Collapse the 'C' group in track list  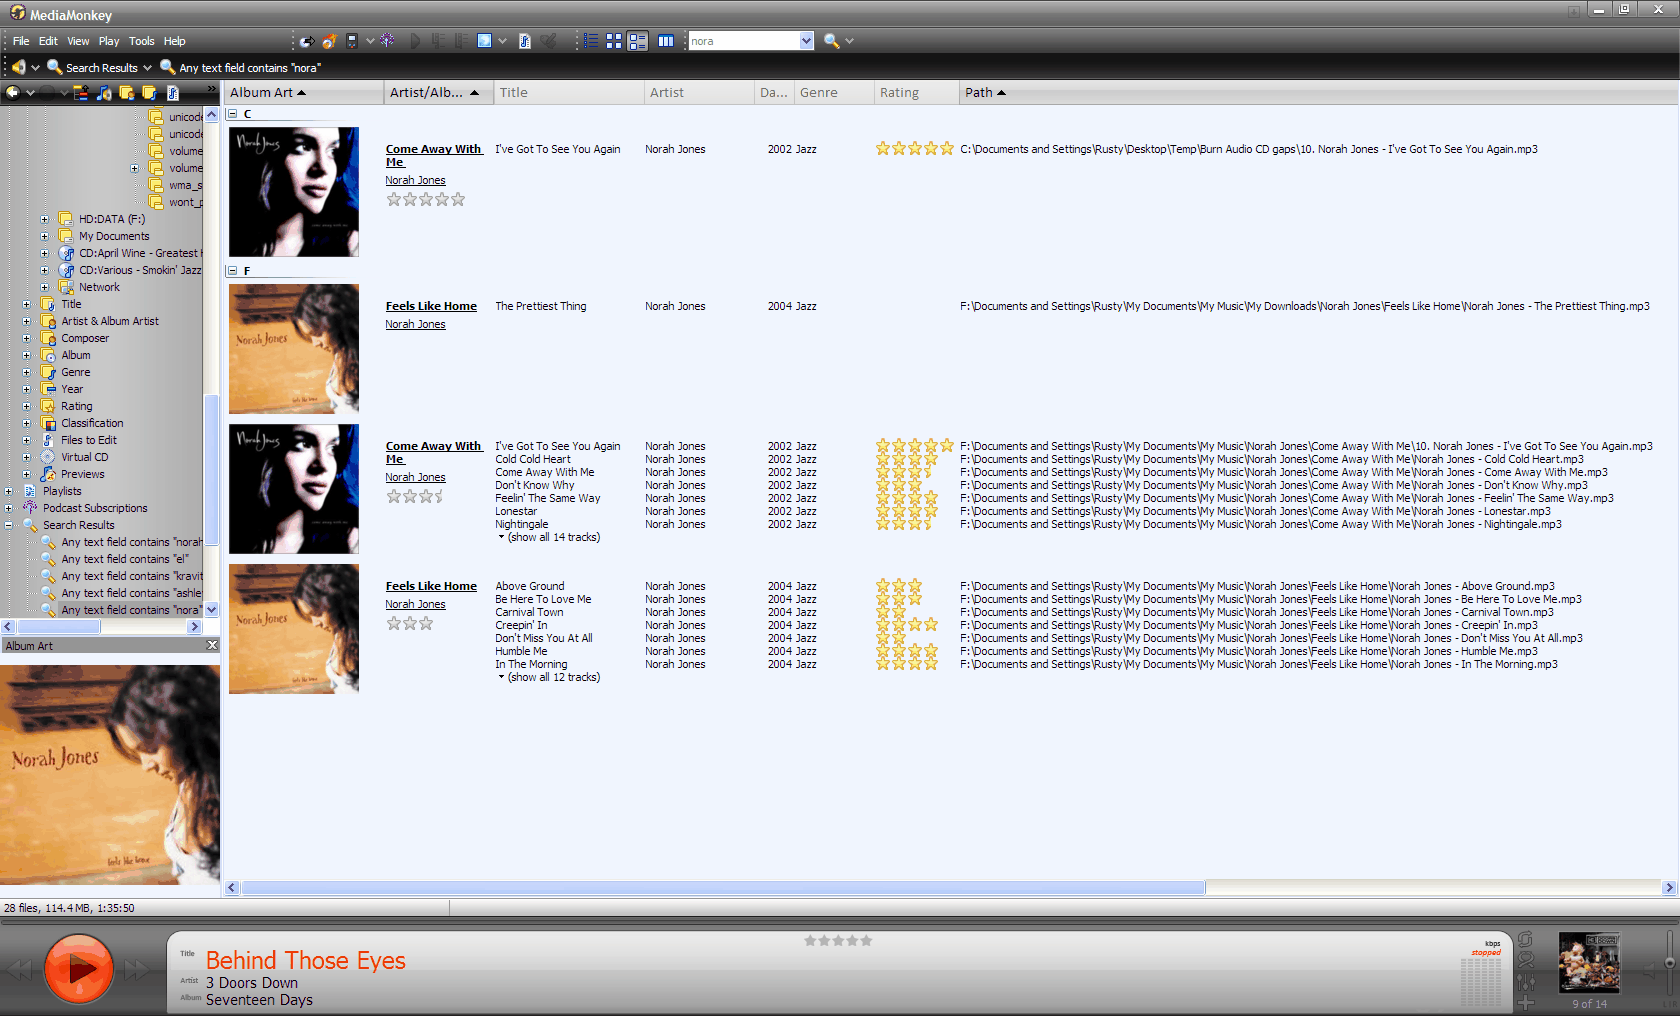(232, 114)
